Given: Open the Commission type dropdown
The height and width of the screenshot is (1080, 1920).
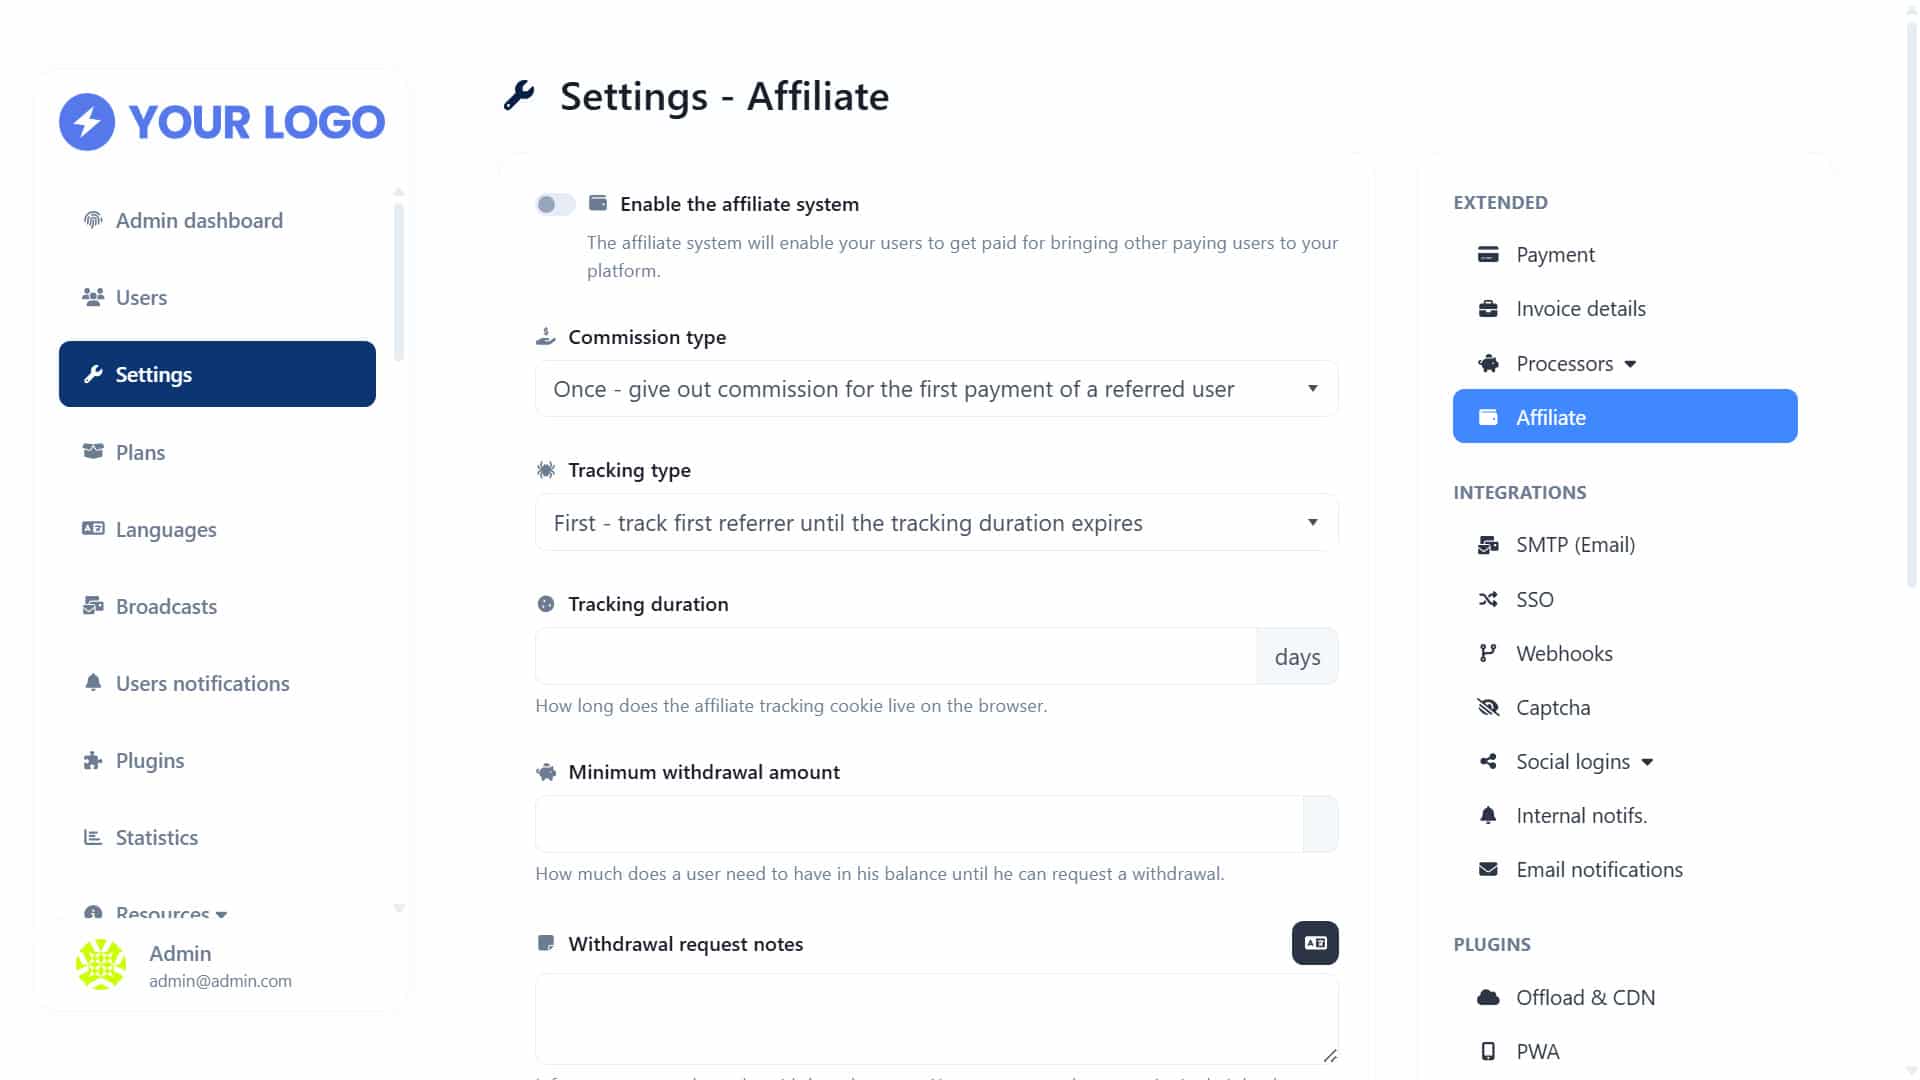Looking at the screenshot, I should click(x=937, y=389).
